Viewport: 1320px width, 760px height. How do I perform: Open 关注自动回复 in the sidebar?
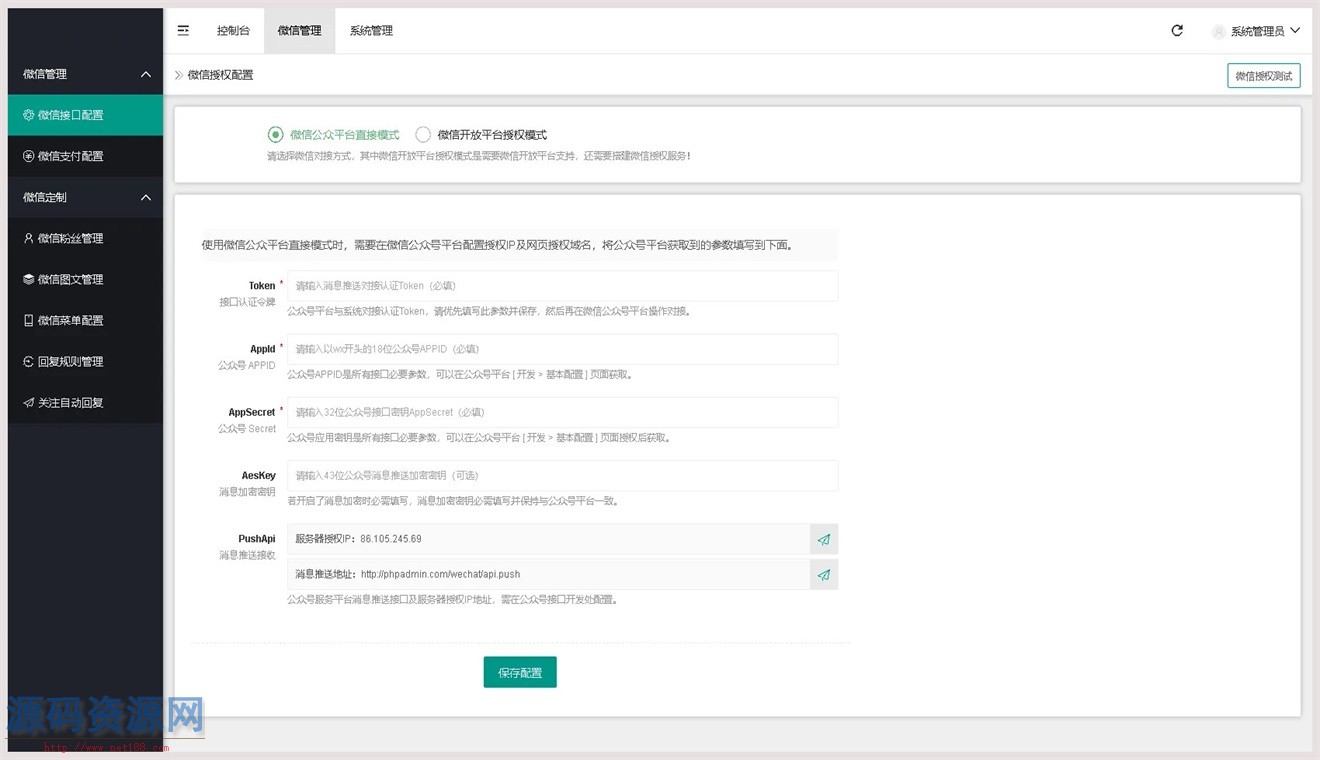coord(85,402)
